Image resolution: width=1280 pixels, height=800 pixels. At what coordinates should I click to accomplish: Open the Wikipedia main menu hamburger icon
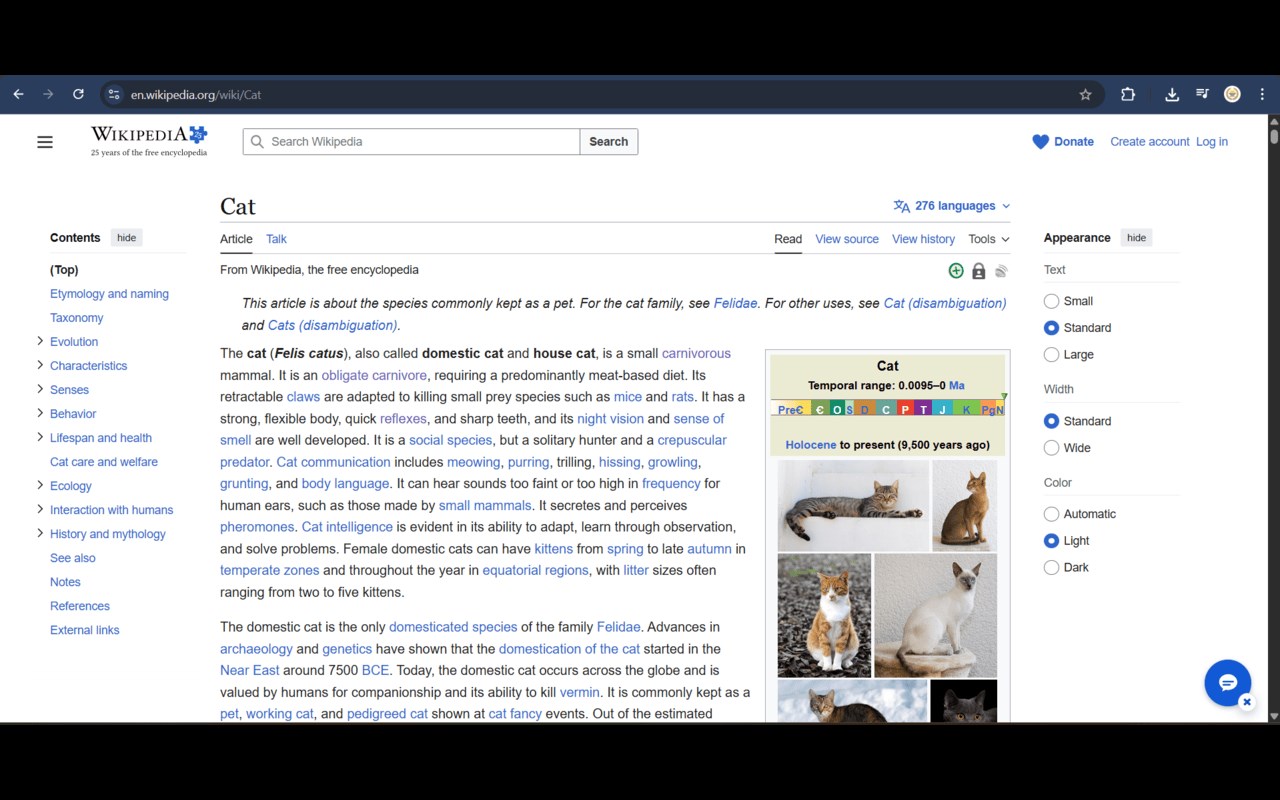point(45,142)
